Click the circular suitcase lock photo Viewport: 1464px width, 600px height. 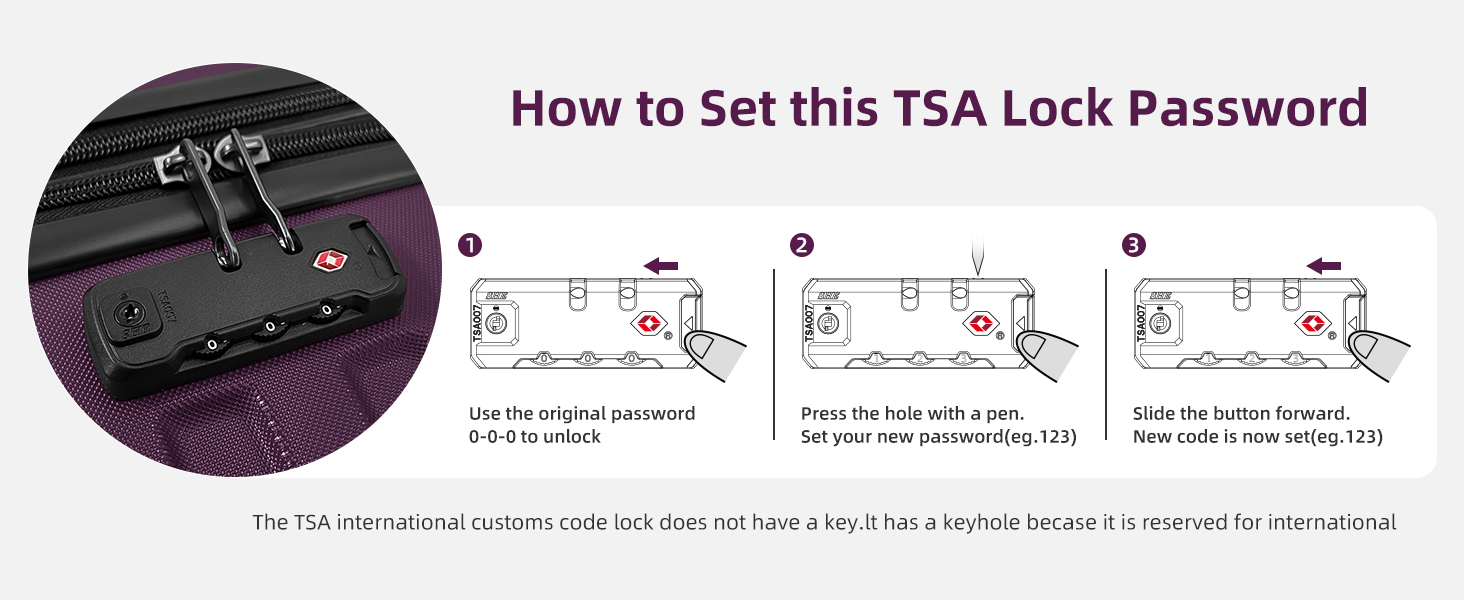[x=235, y=270]
